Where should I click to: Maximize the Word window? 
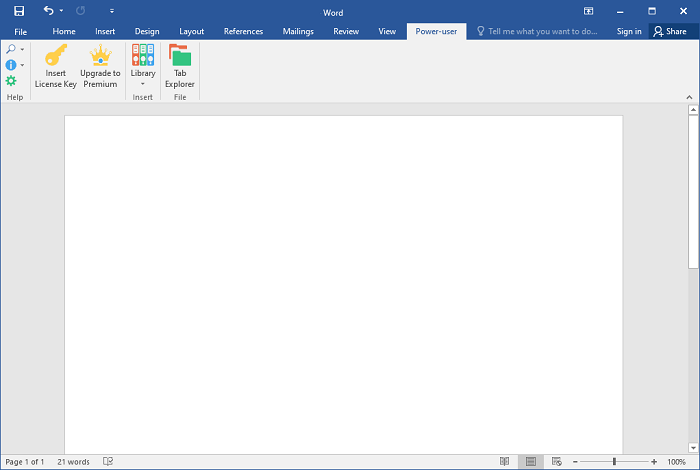pyautogui.click(x=652, y=11)
